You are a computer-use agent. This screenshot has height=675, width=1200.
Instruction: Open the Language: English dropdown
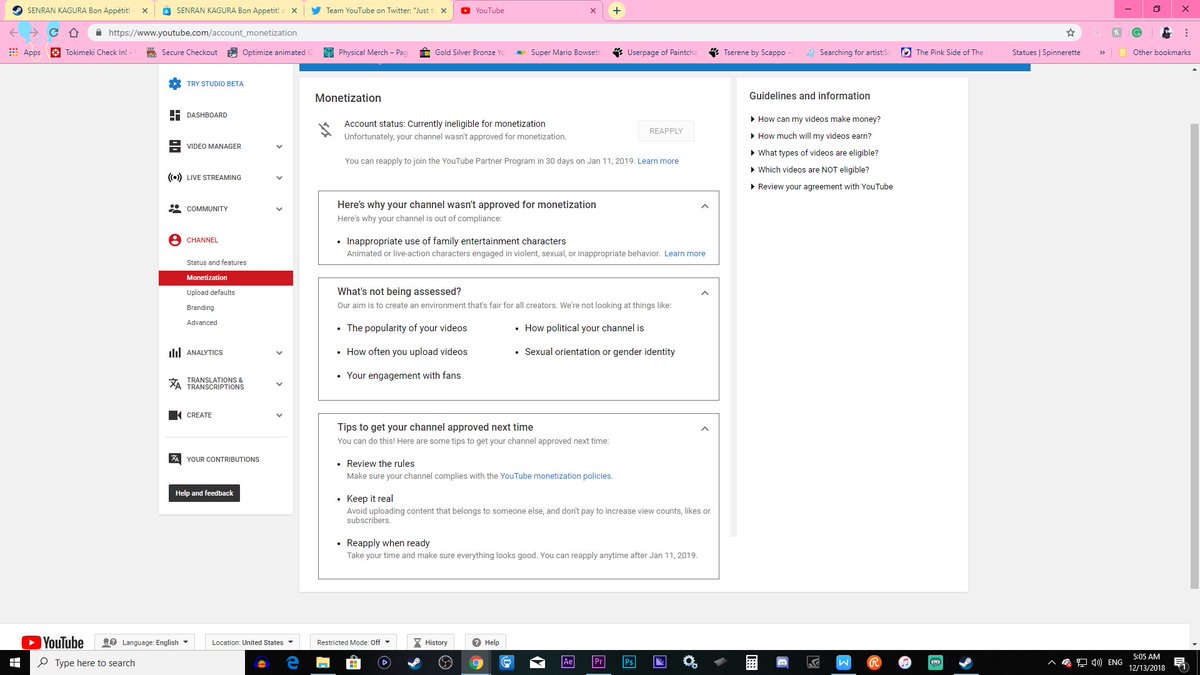coord(145,642)
